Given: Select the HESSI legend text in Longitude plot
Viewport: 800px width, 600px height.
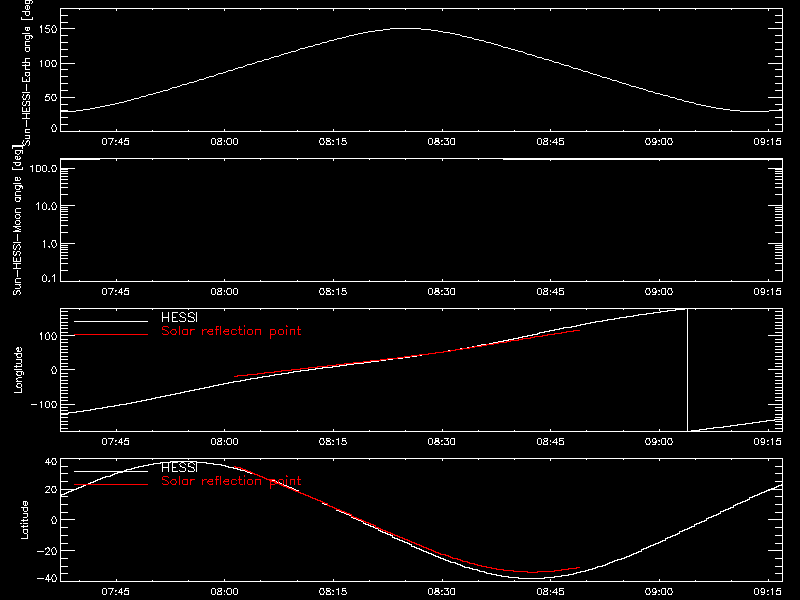Looking at the screenshot, I should click(x=179, y=317).
